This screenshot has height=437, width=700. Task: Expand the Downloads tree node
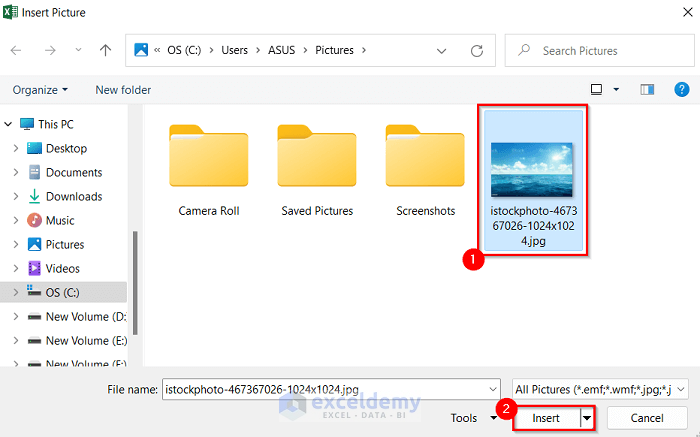16,196
